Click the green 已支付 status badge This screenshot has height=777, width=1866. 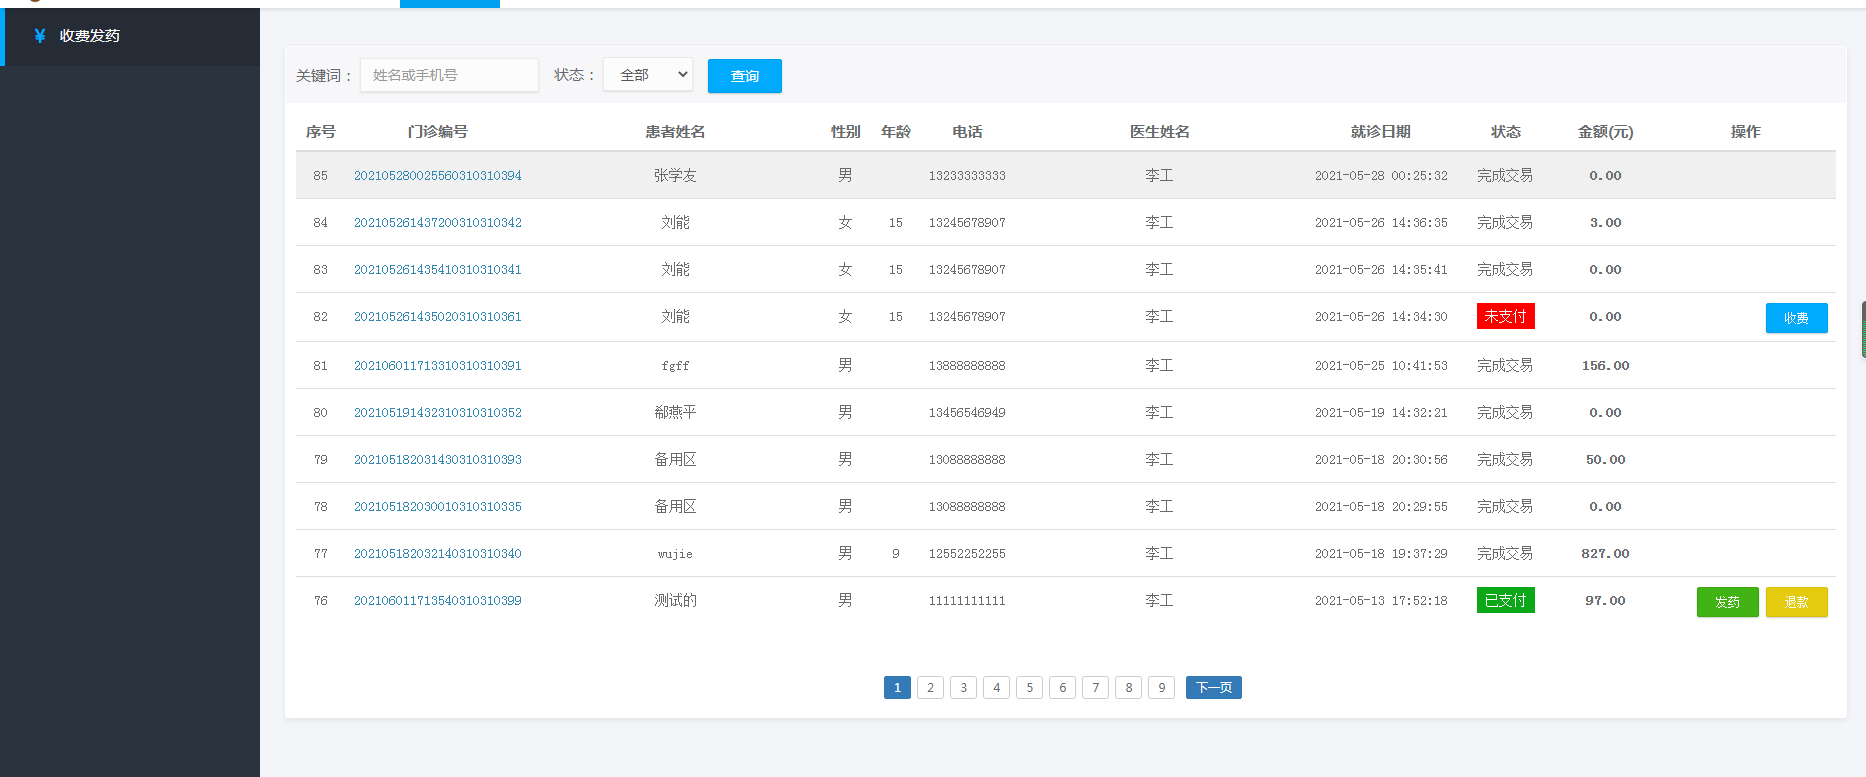click(x=1505, y=600)
